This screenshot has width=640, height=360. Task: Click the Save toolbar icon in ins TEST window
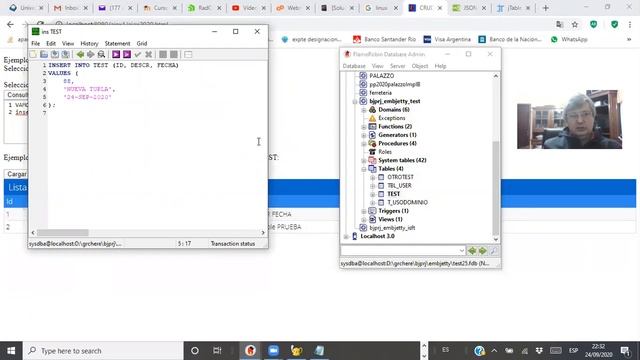(54, 54)
